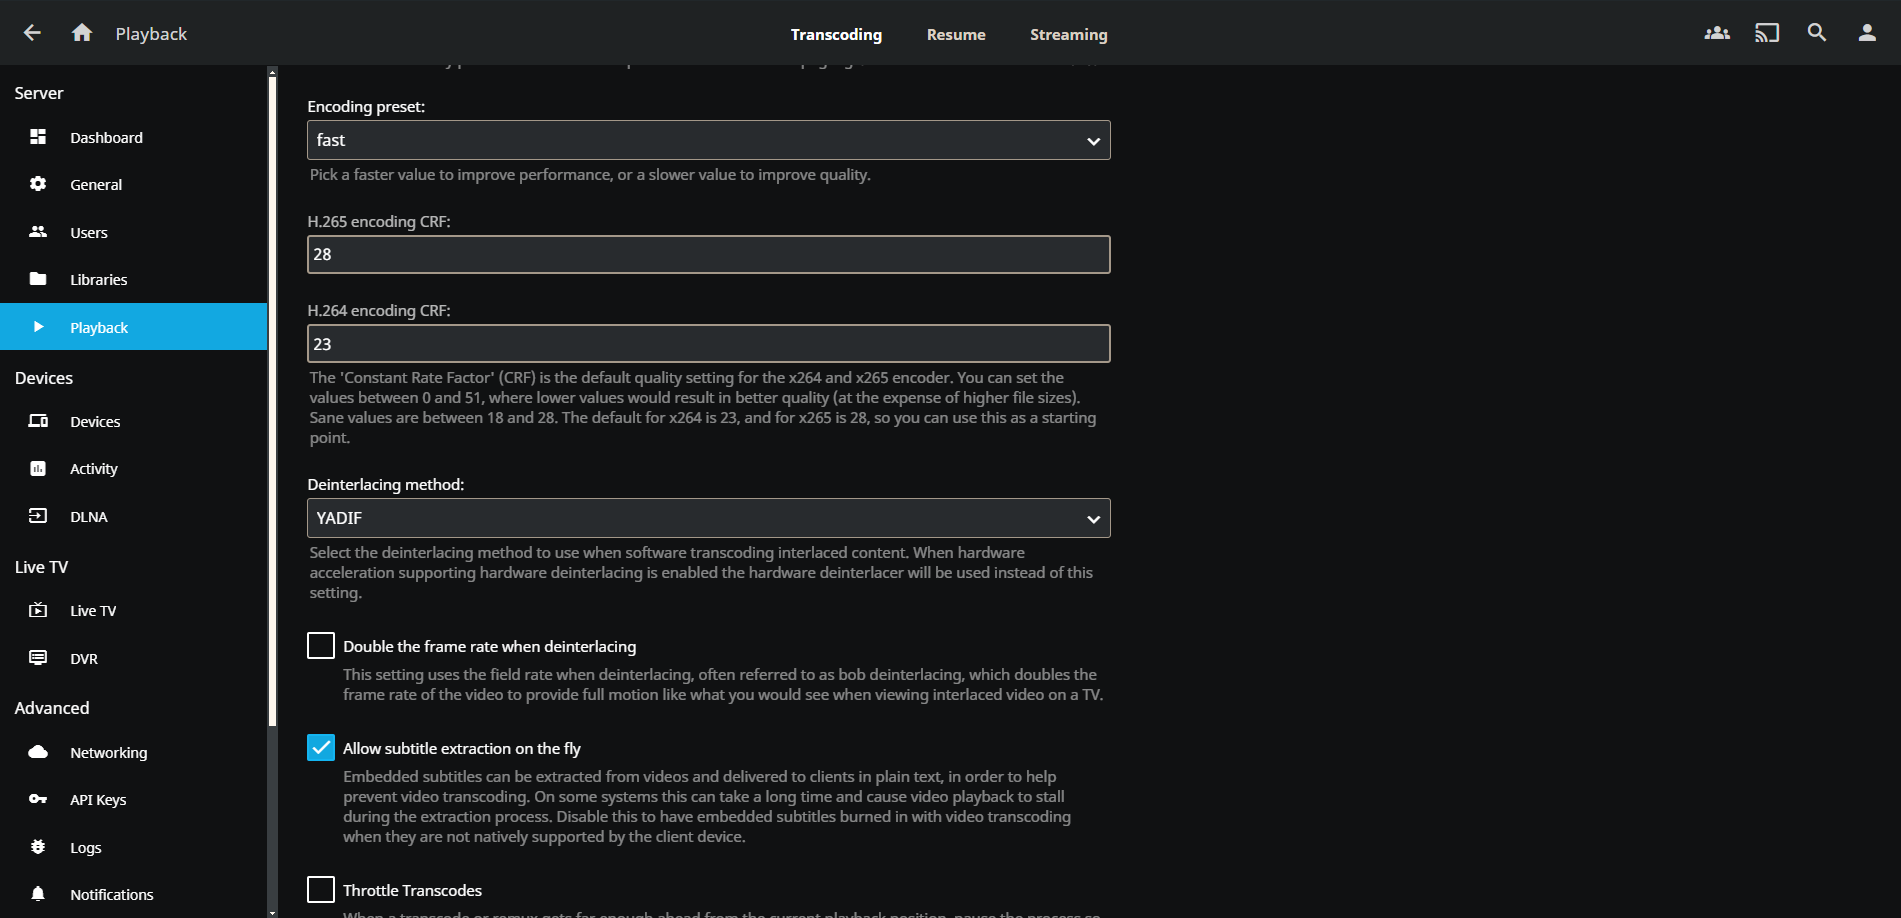Switch to the Resume tab
This screenshot has height=918, width=1901.
tap(955, 35)
